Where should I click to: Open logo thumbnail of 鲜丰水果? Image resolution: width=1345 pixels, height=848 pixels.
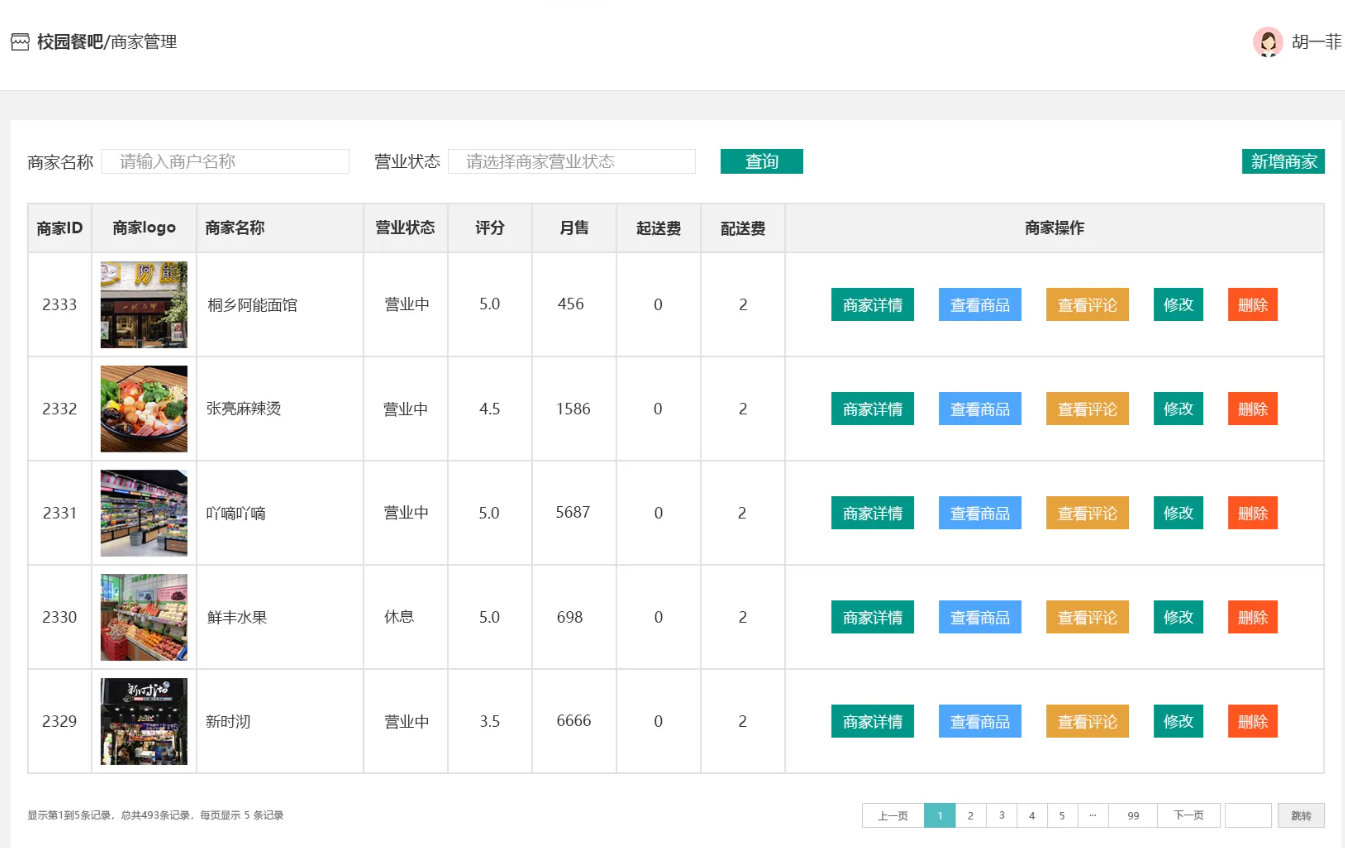point(144,617)
